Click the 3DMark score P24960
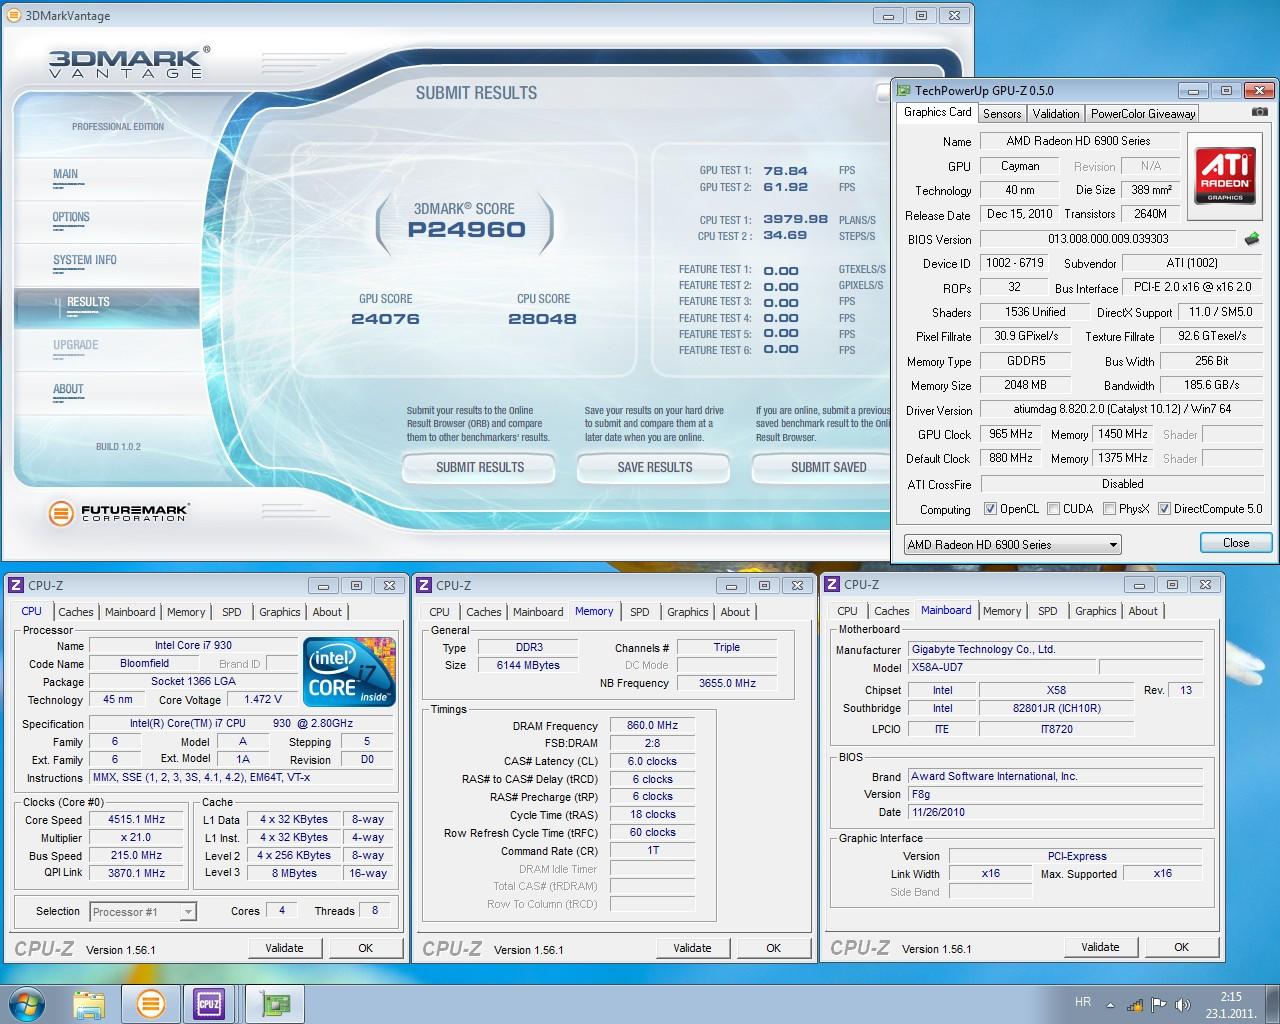Viewport: 1280px width, 1024px height. pos(466,230)
